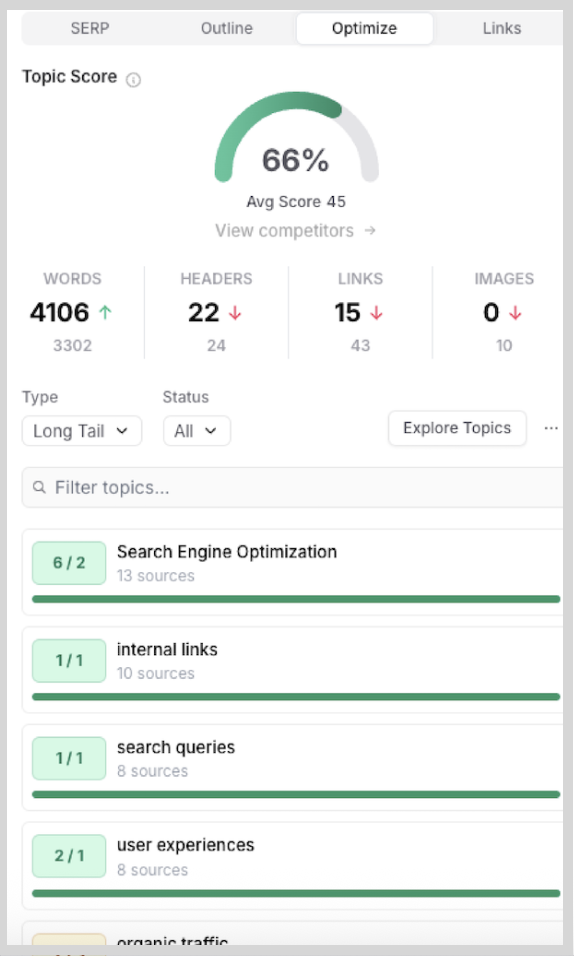Image resolution: width=574 pixels, height=956 pixels.
Task: Click the View competitors link
Action: point(284,230)
